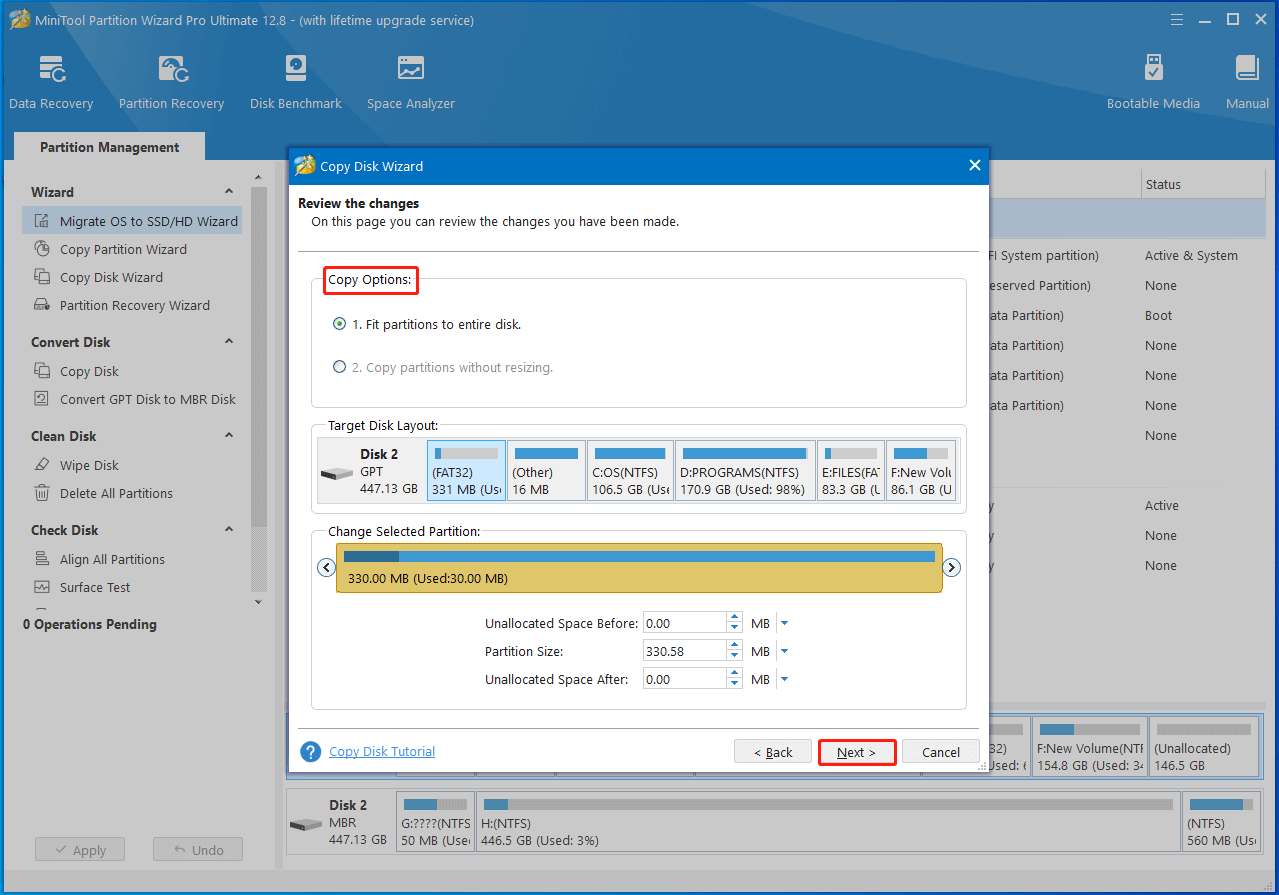This screenshot has width=1279, height=895.
Task: Choose Delete All Partitions in the sidebar
Action: click(116, 493)
